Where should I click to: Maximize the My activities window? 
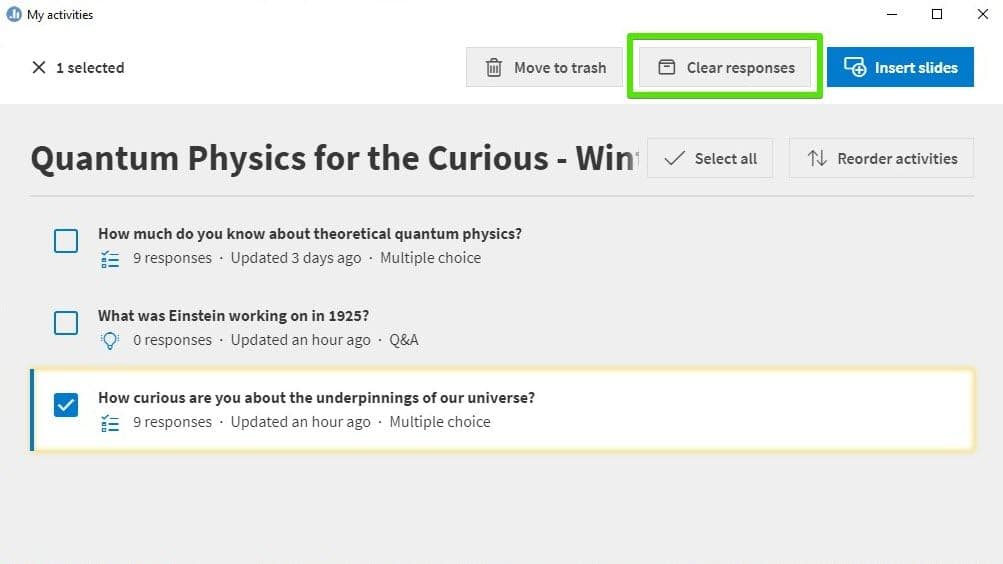point(937,15)
